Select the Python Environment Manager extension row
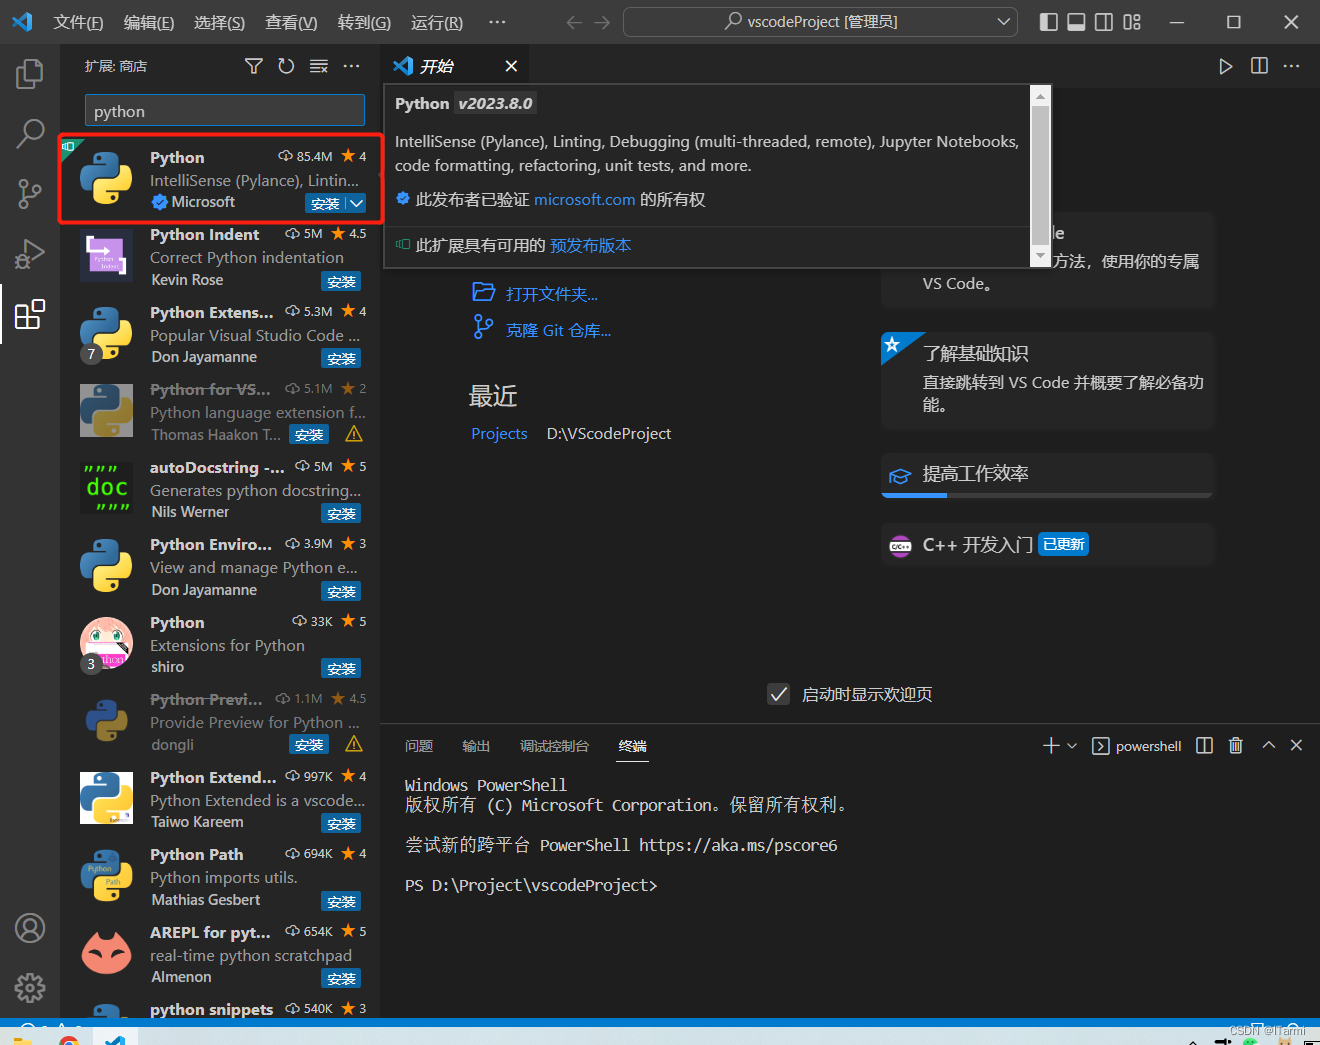The width and height of the screenshot is (1320, 1045). tap(220, 567)
